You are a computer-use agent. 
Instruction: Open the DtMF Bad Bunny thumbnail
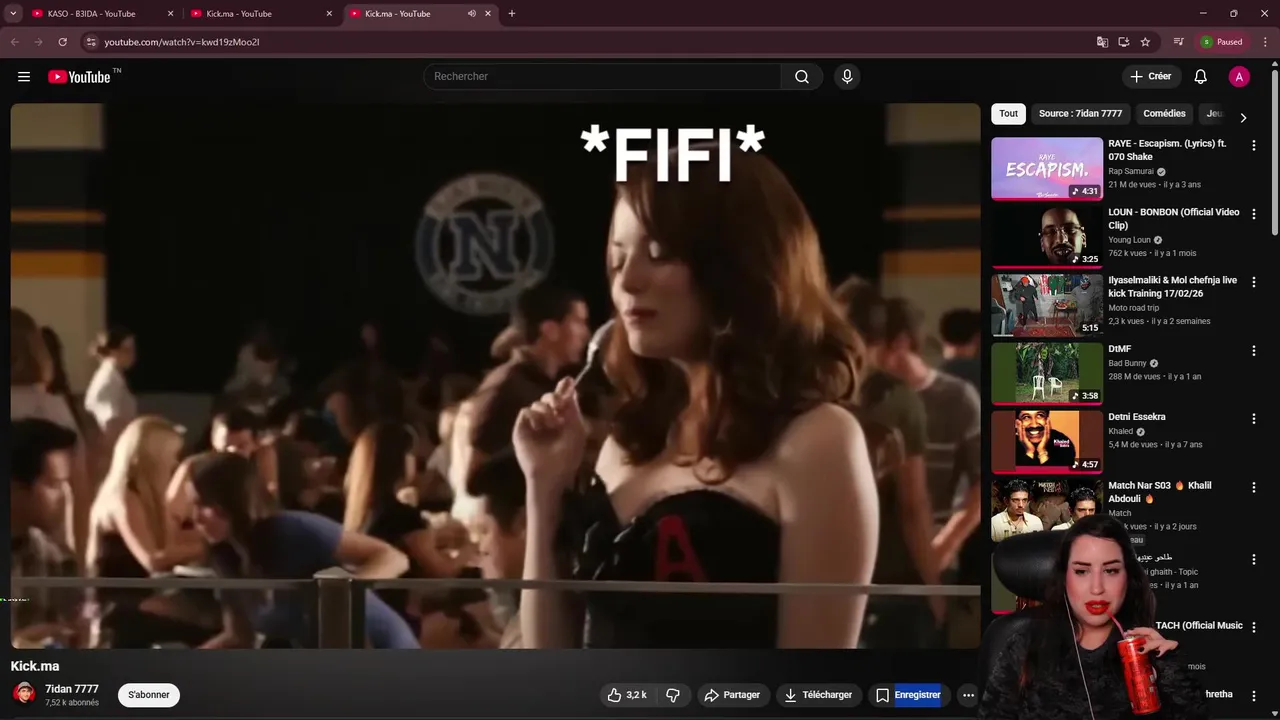click(1047, 374)
